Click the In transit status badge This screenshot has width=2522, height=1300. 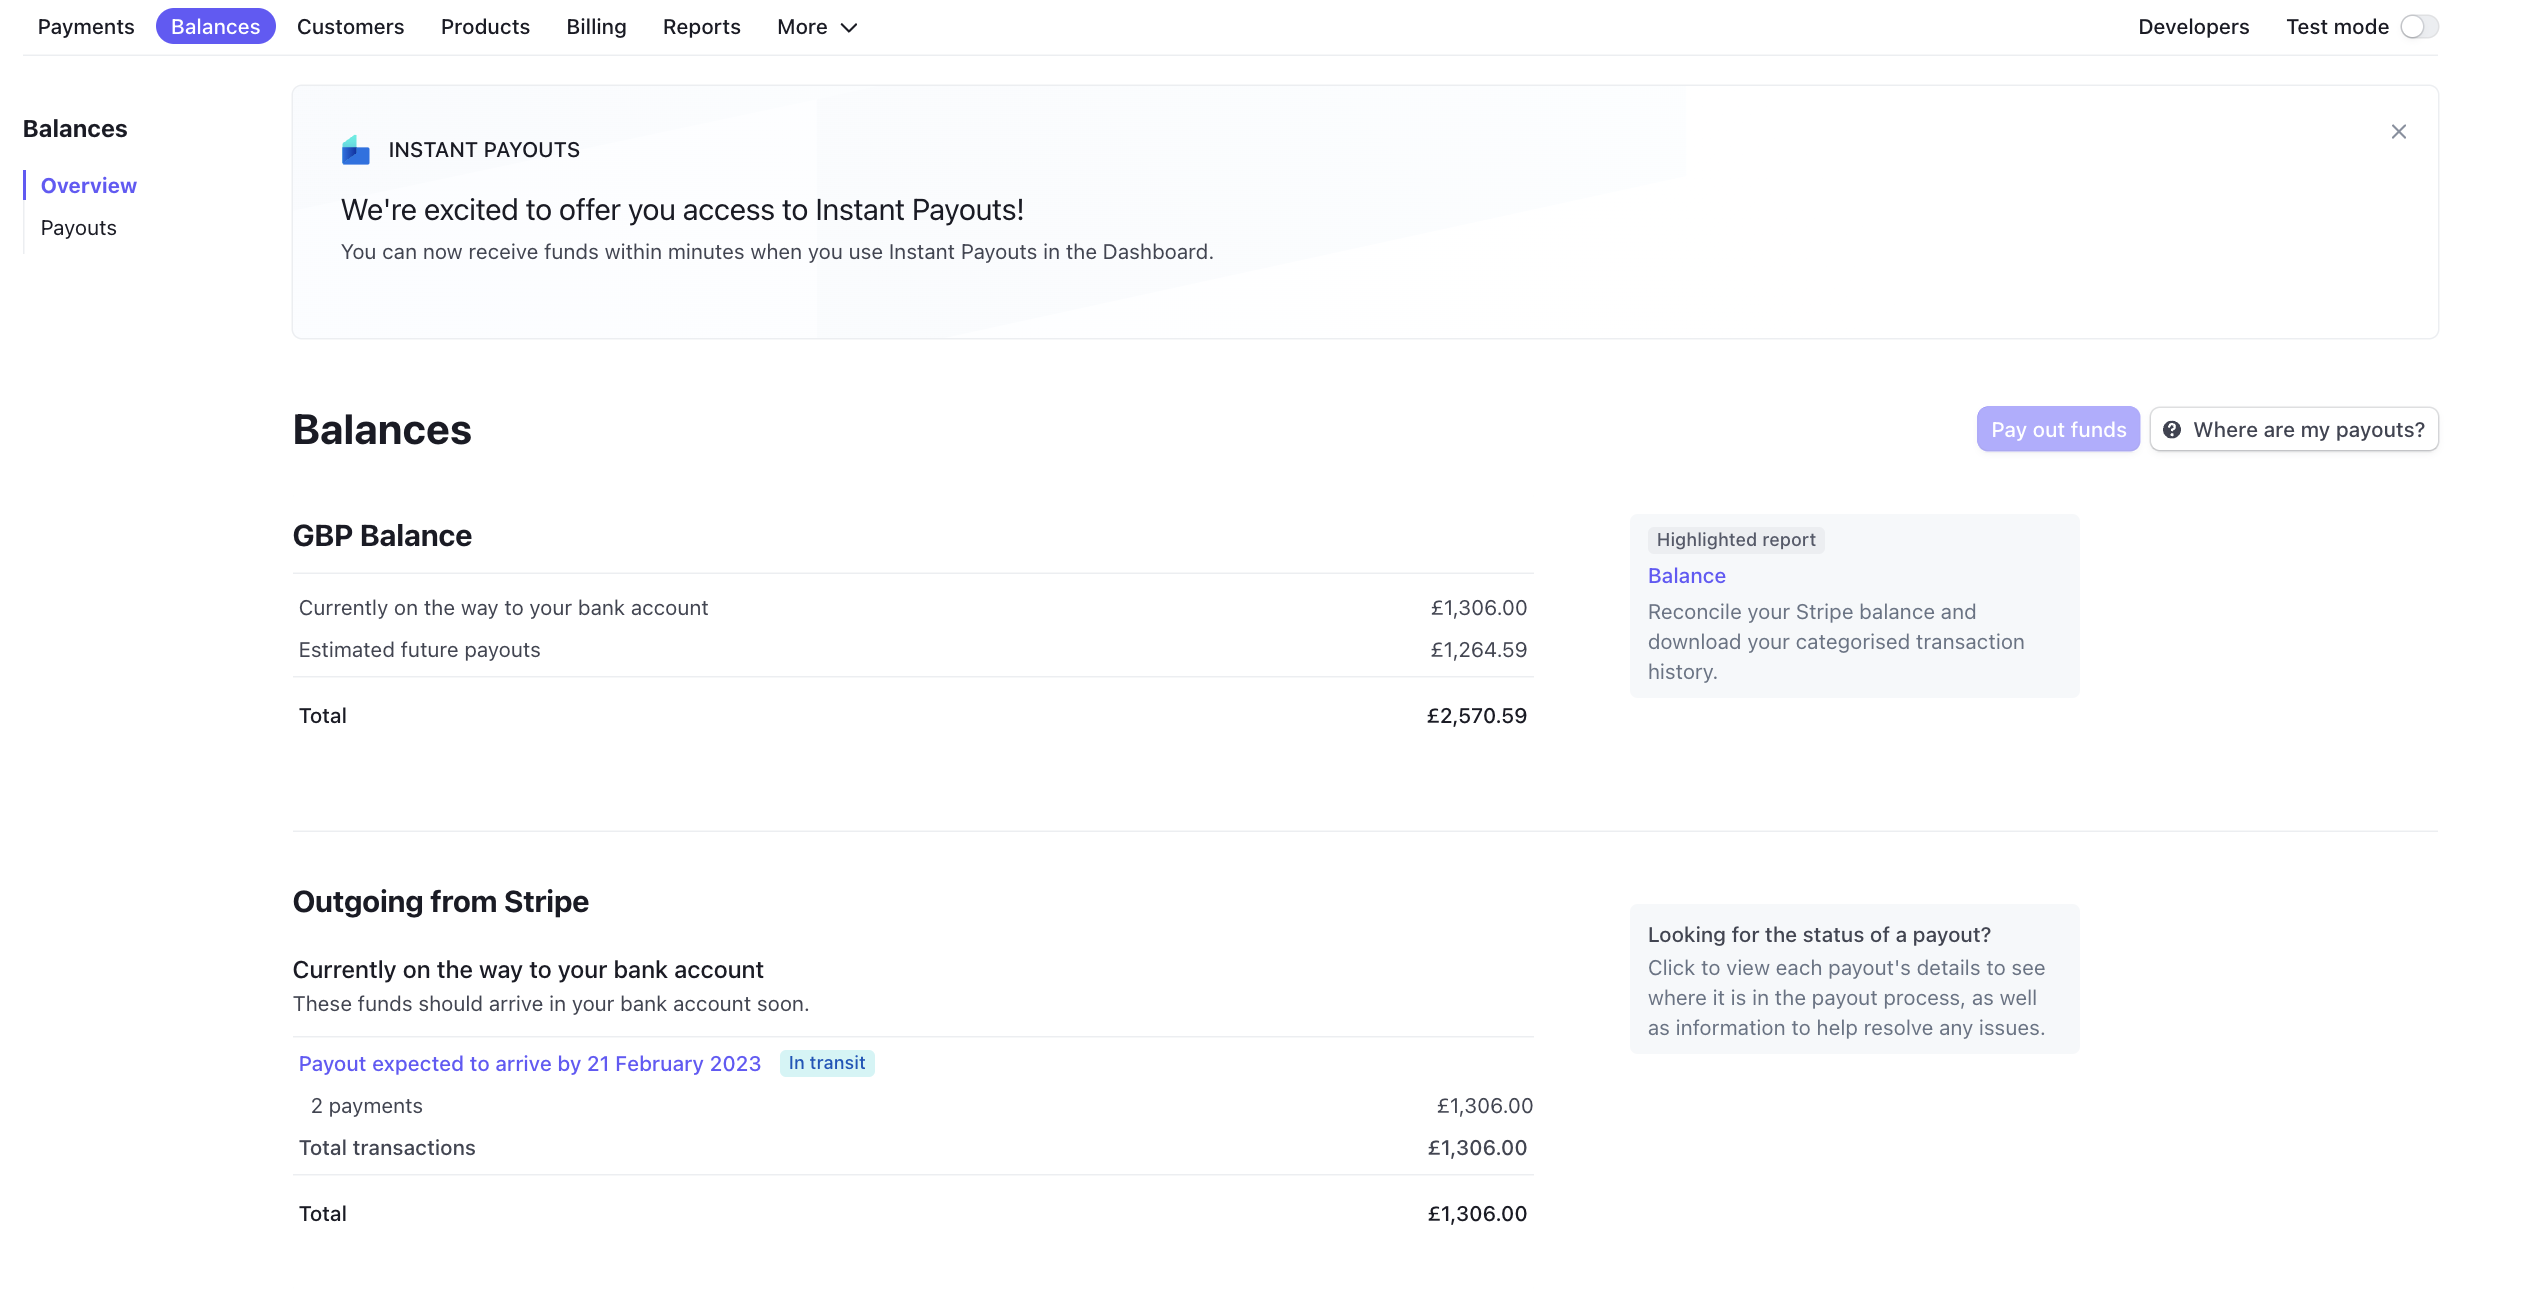pyautogui.click(x=826, y=1063)
